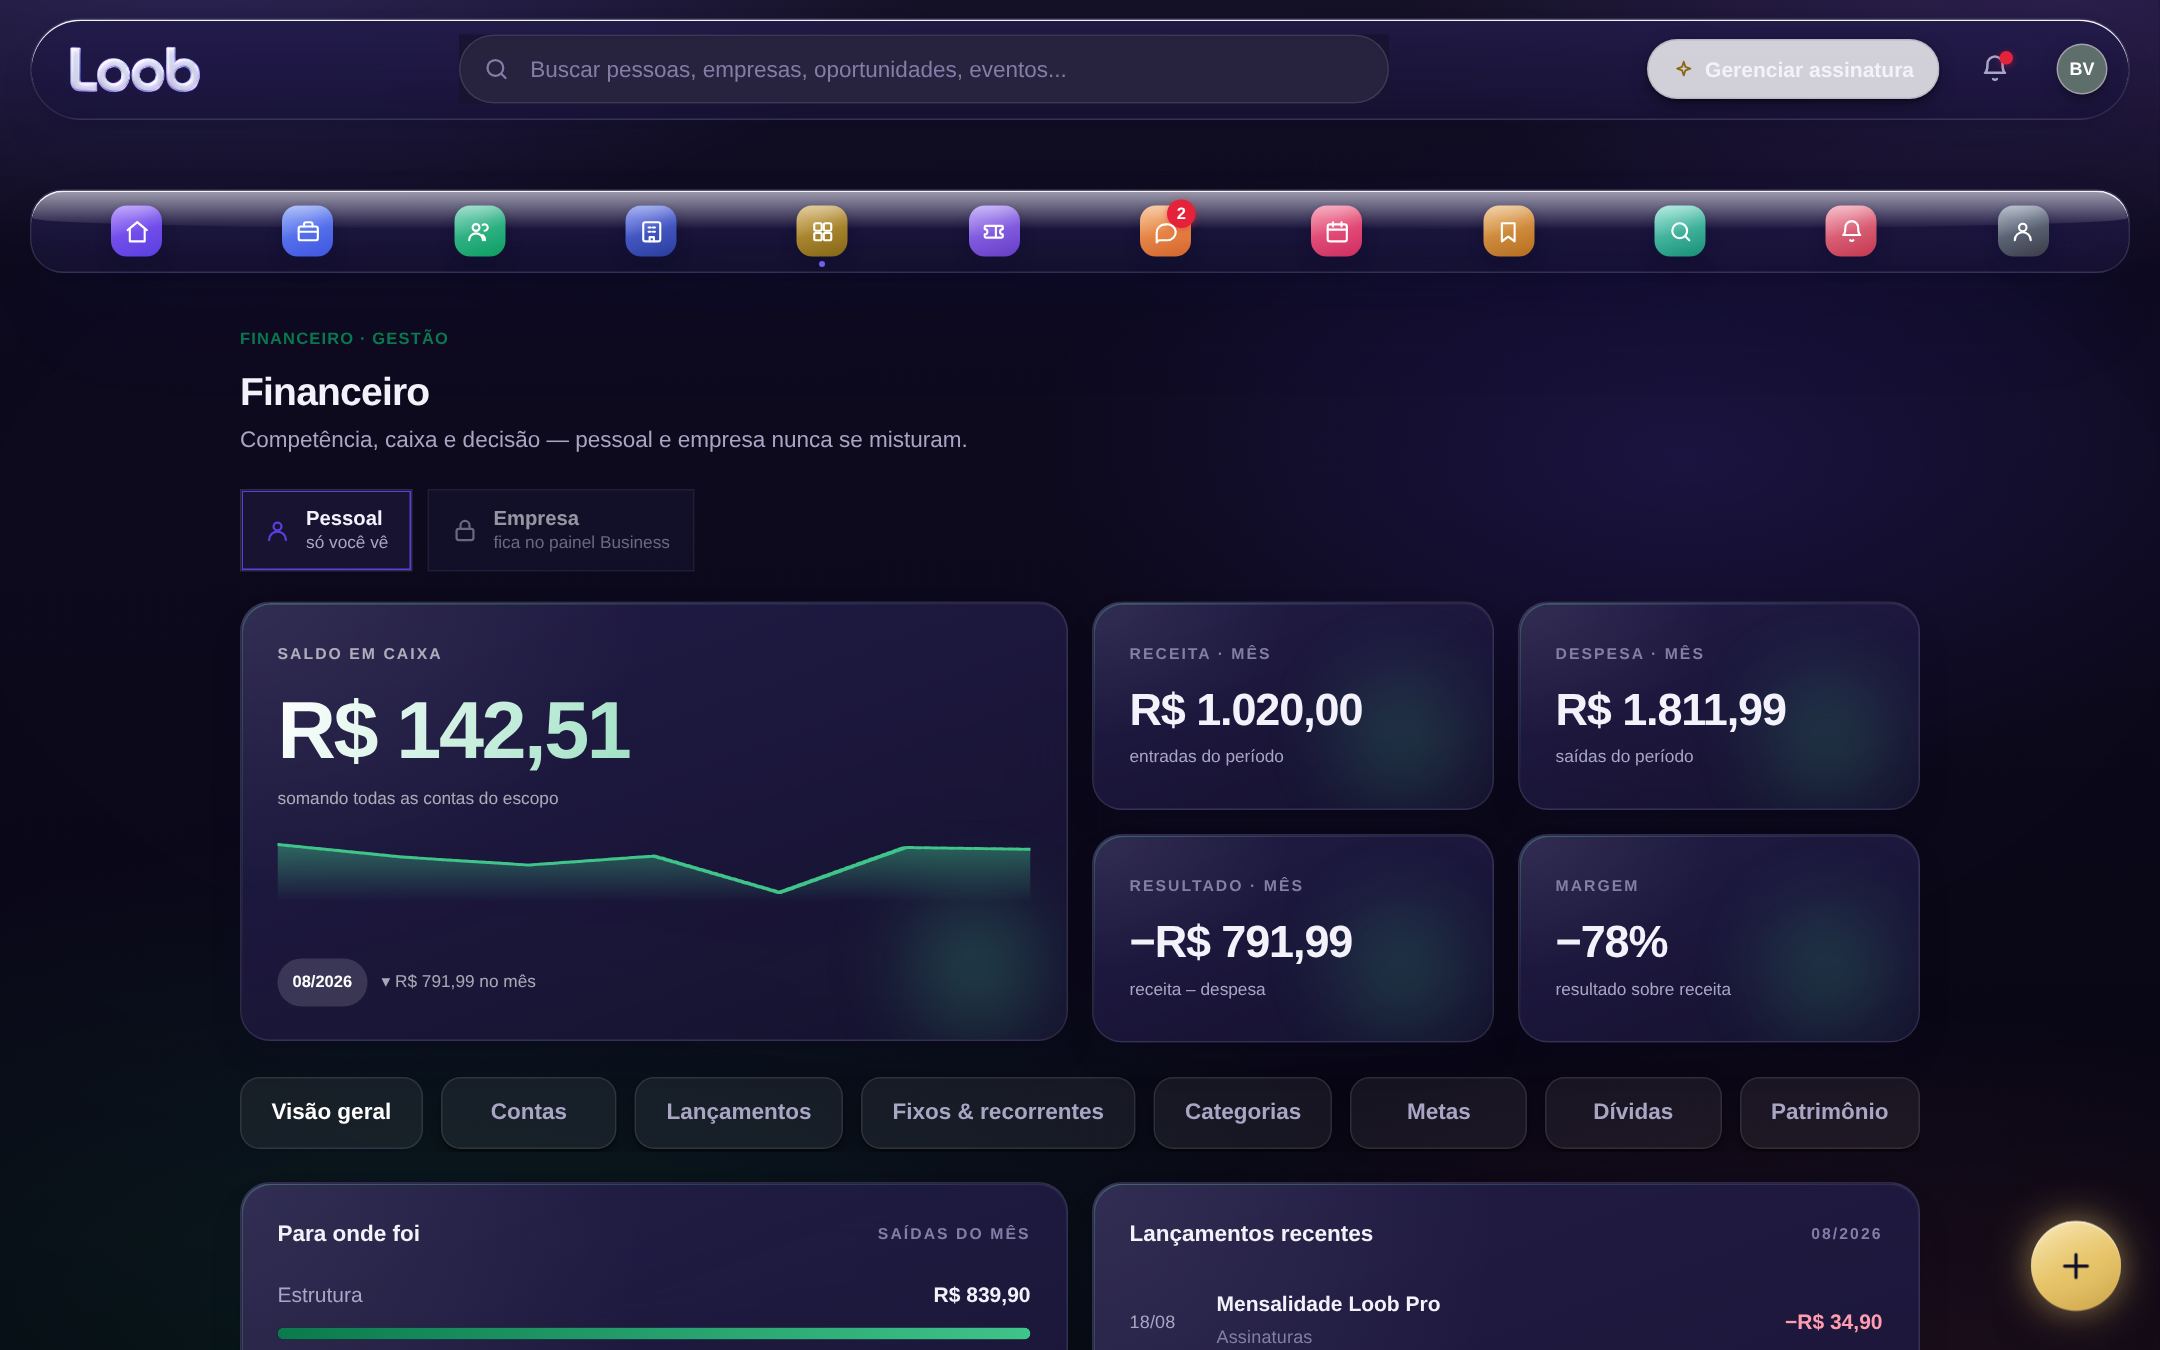The height and width of the screenshot is (1350, 2160).
Task: Select the locked Empresa scope option
Action: pos(561,530)
